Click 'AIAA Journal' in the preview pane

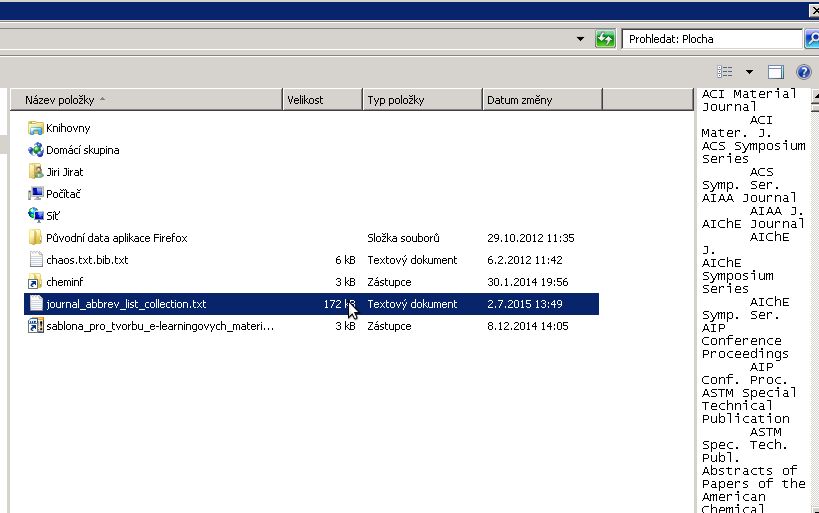[x=749, y=197]
